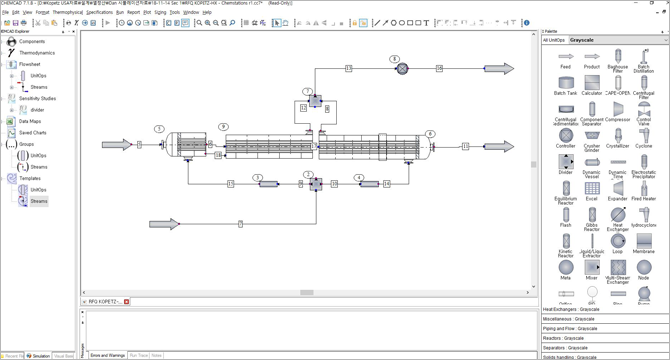
Task: Click the horizontal scrollbar thumb below flowsheet
Action: 307,293
